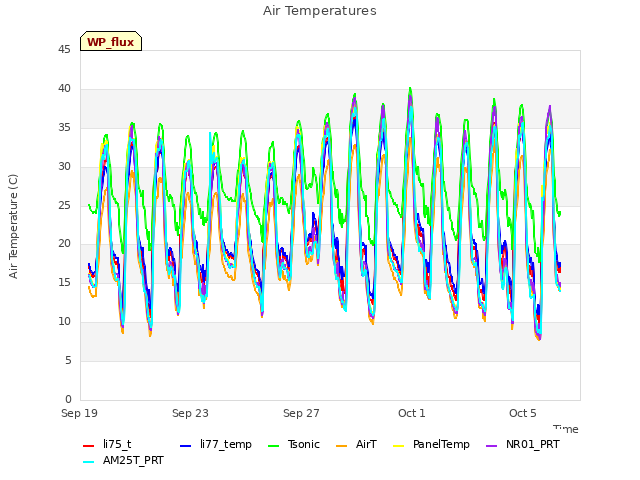Click the 0 y-axis tick label
Viewport: 640px width, 480px height.
pyautogui.click(x=68, y=399)
